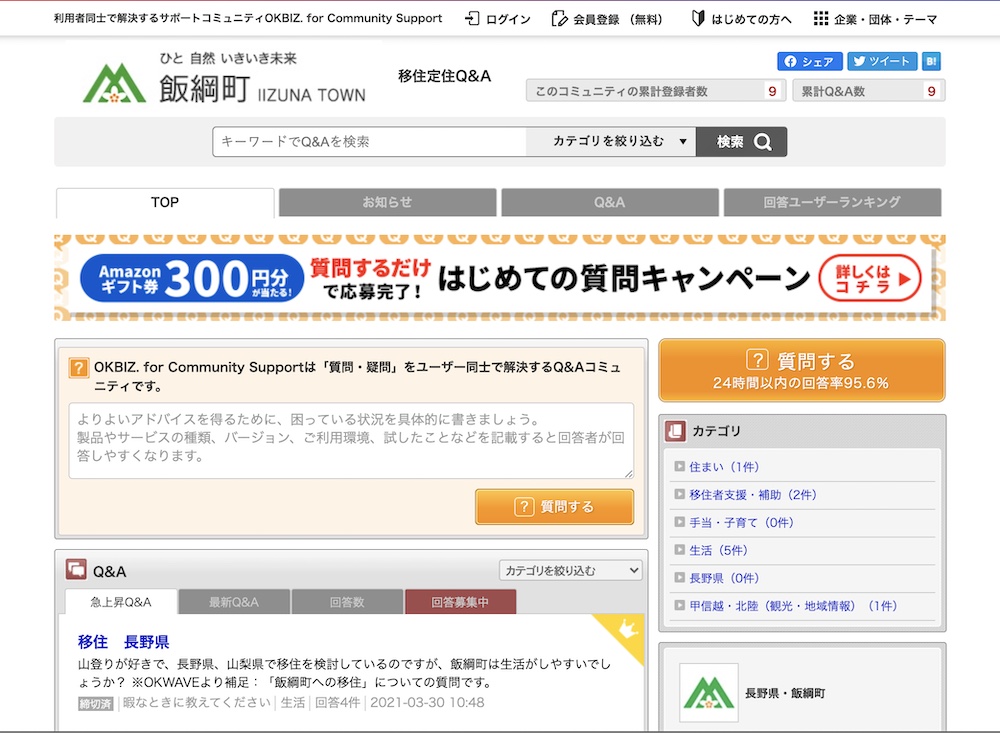Select the 最新Q&A sub-tab
This screenshot has height=733, width=1000.
point(234,602)
